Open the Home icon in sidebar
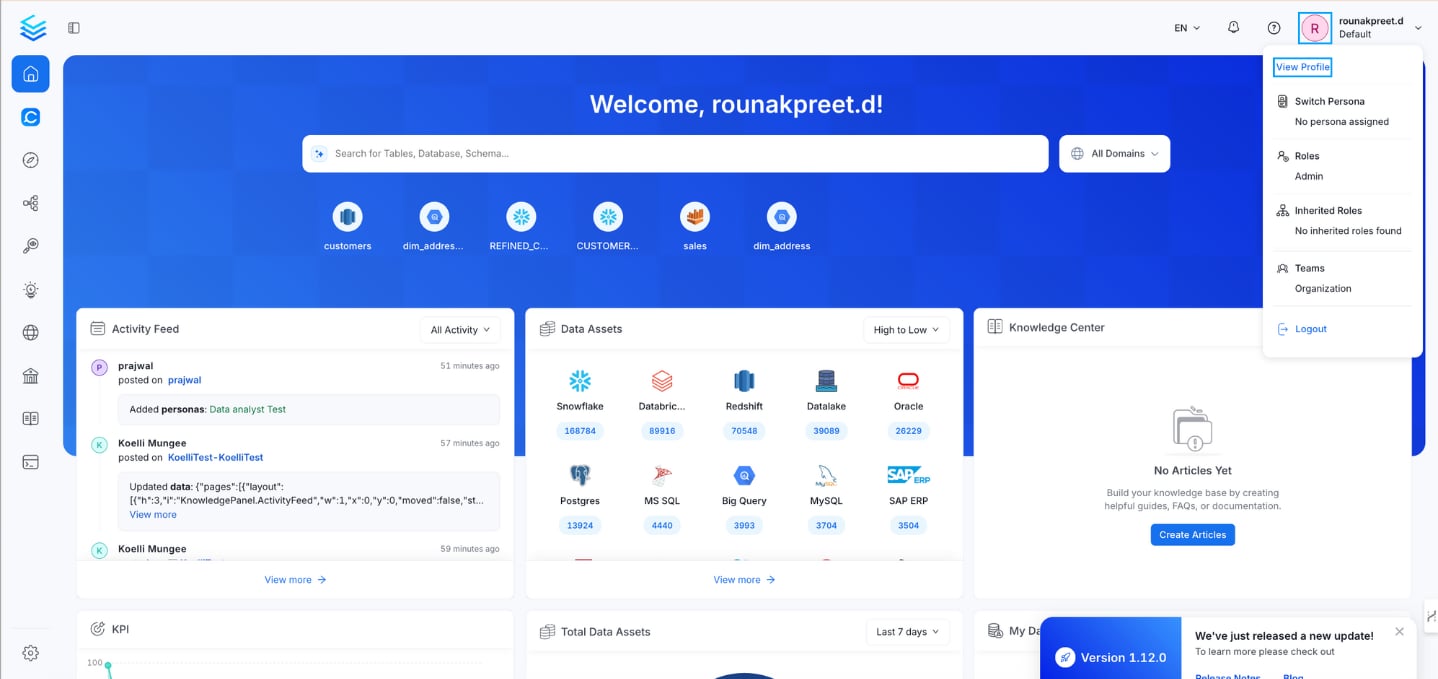Image resolution: width=1438 pixels, height=679 pixels. [30, 74]
